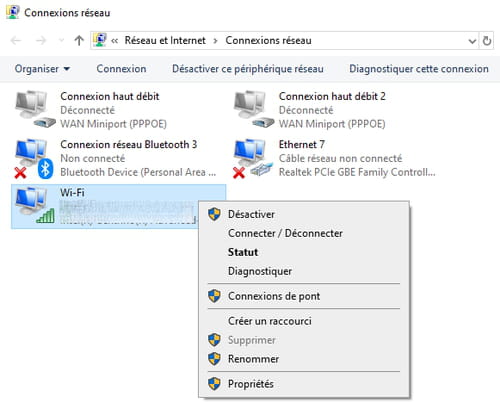Screen dimensions: 500x409
Task: Expand the address bar history dropdown
Action: click(x=472, y=41)
